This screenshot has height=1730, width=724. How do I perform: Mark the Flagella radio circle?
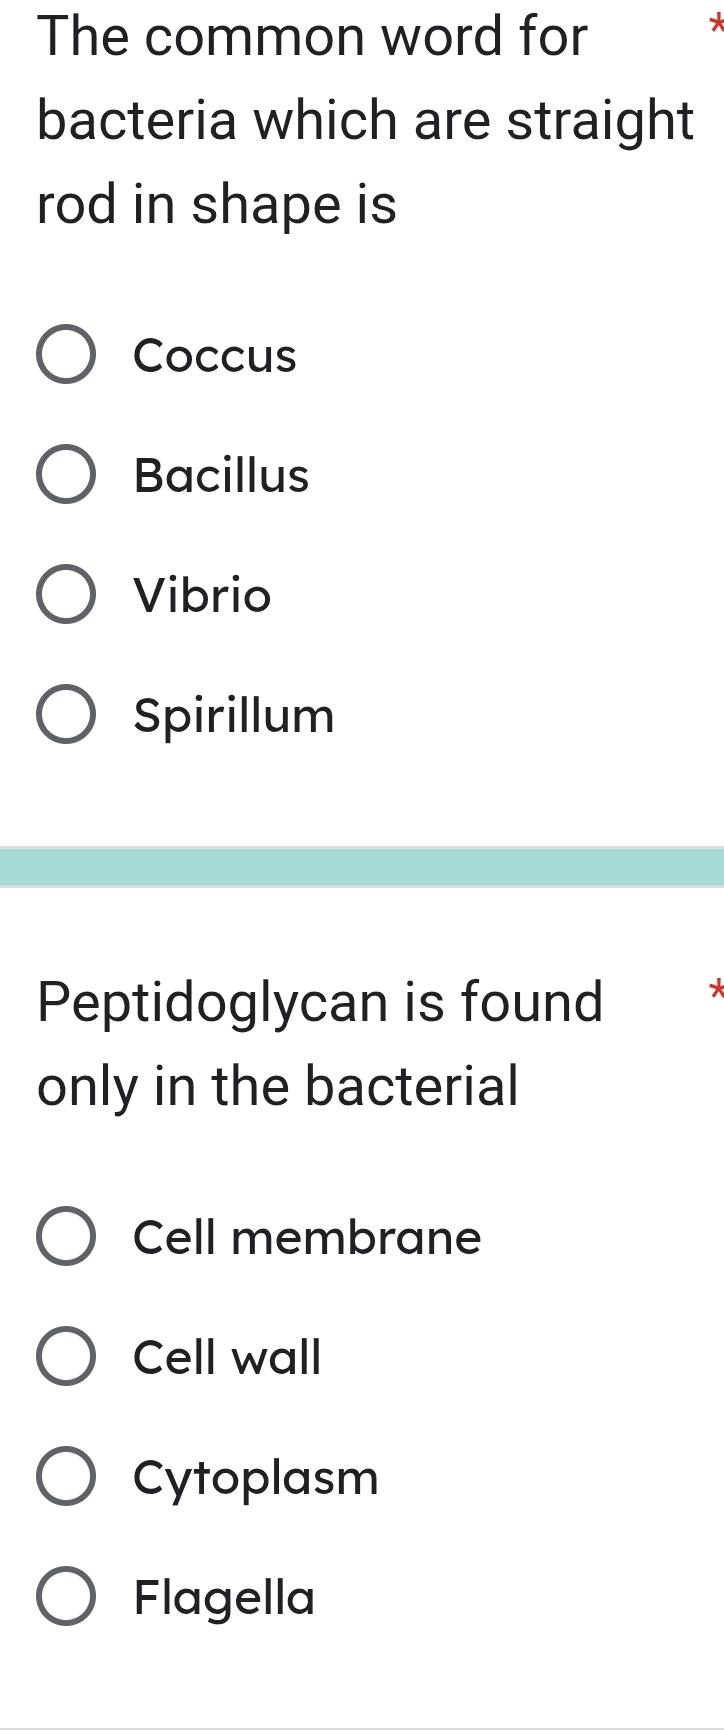click(67, 1597)
